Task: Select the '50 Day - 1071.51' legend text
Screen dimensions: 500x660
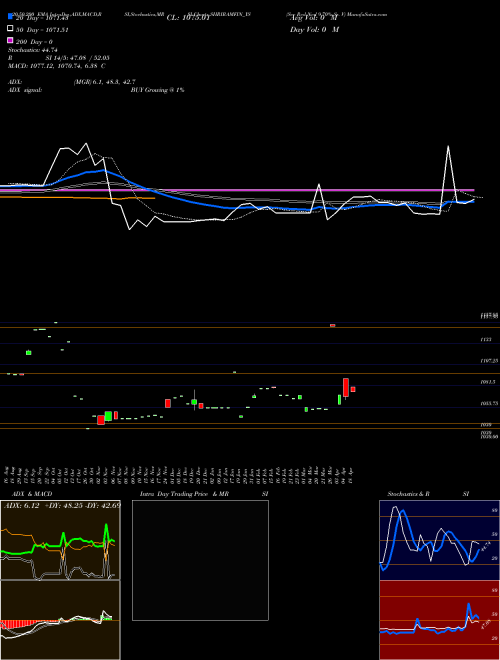Action: click(x=42, y=30)
